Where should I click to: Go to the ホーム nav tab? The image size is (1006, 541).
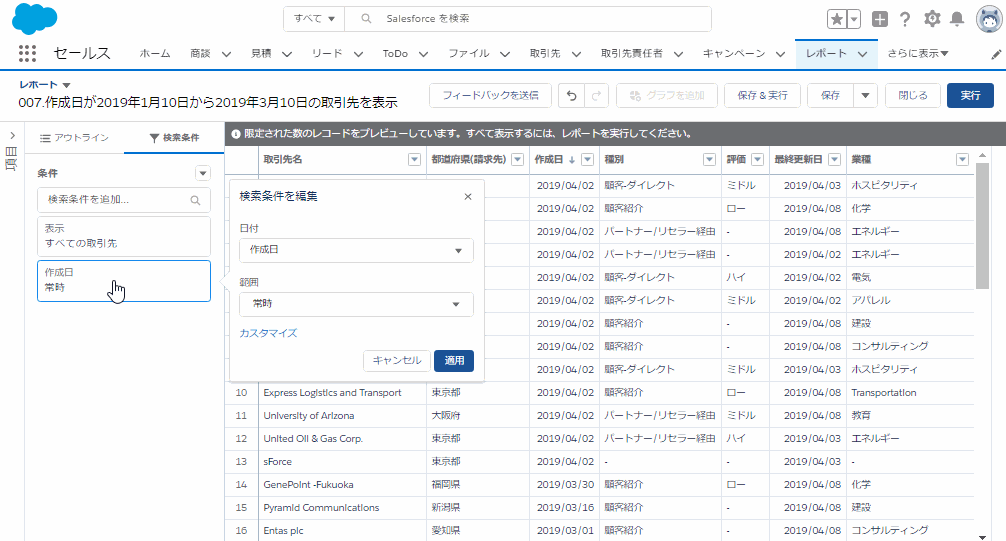pyautogui.click(x=155, y=54)
